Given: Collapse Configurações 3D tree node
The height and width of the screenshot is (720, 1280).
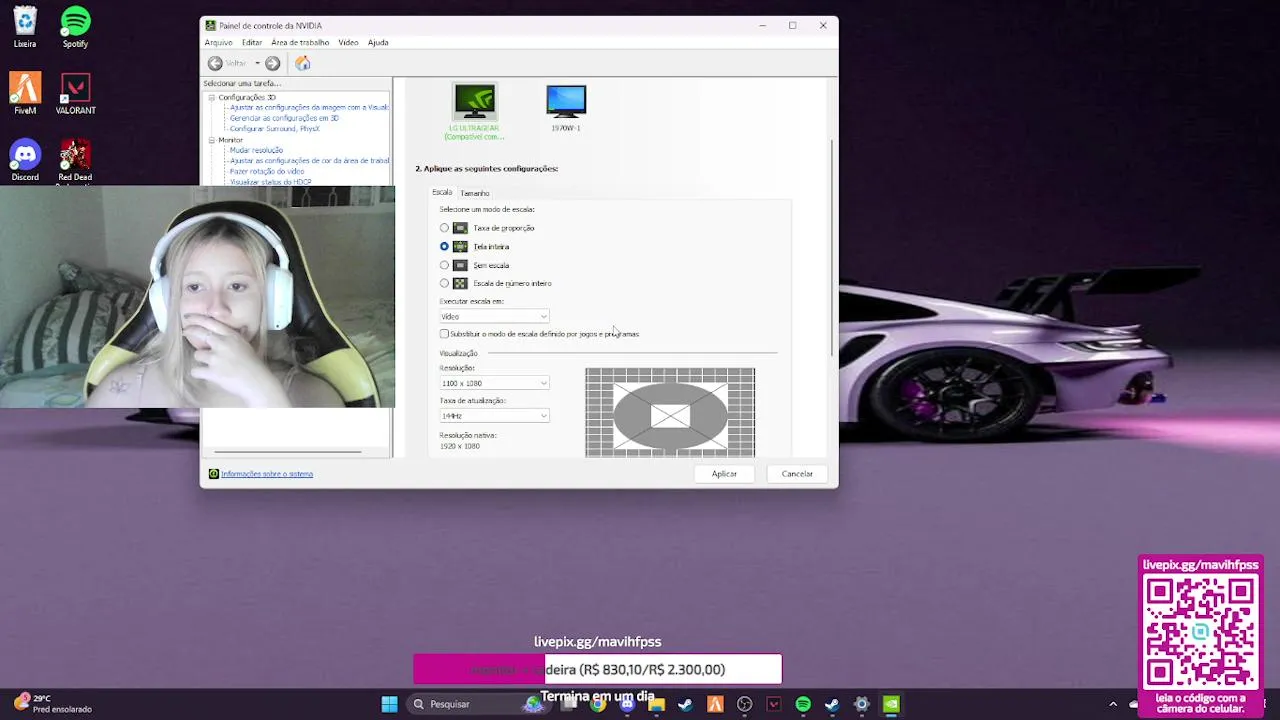Looking at the screenshot, I should tap(211, 97).
